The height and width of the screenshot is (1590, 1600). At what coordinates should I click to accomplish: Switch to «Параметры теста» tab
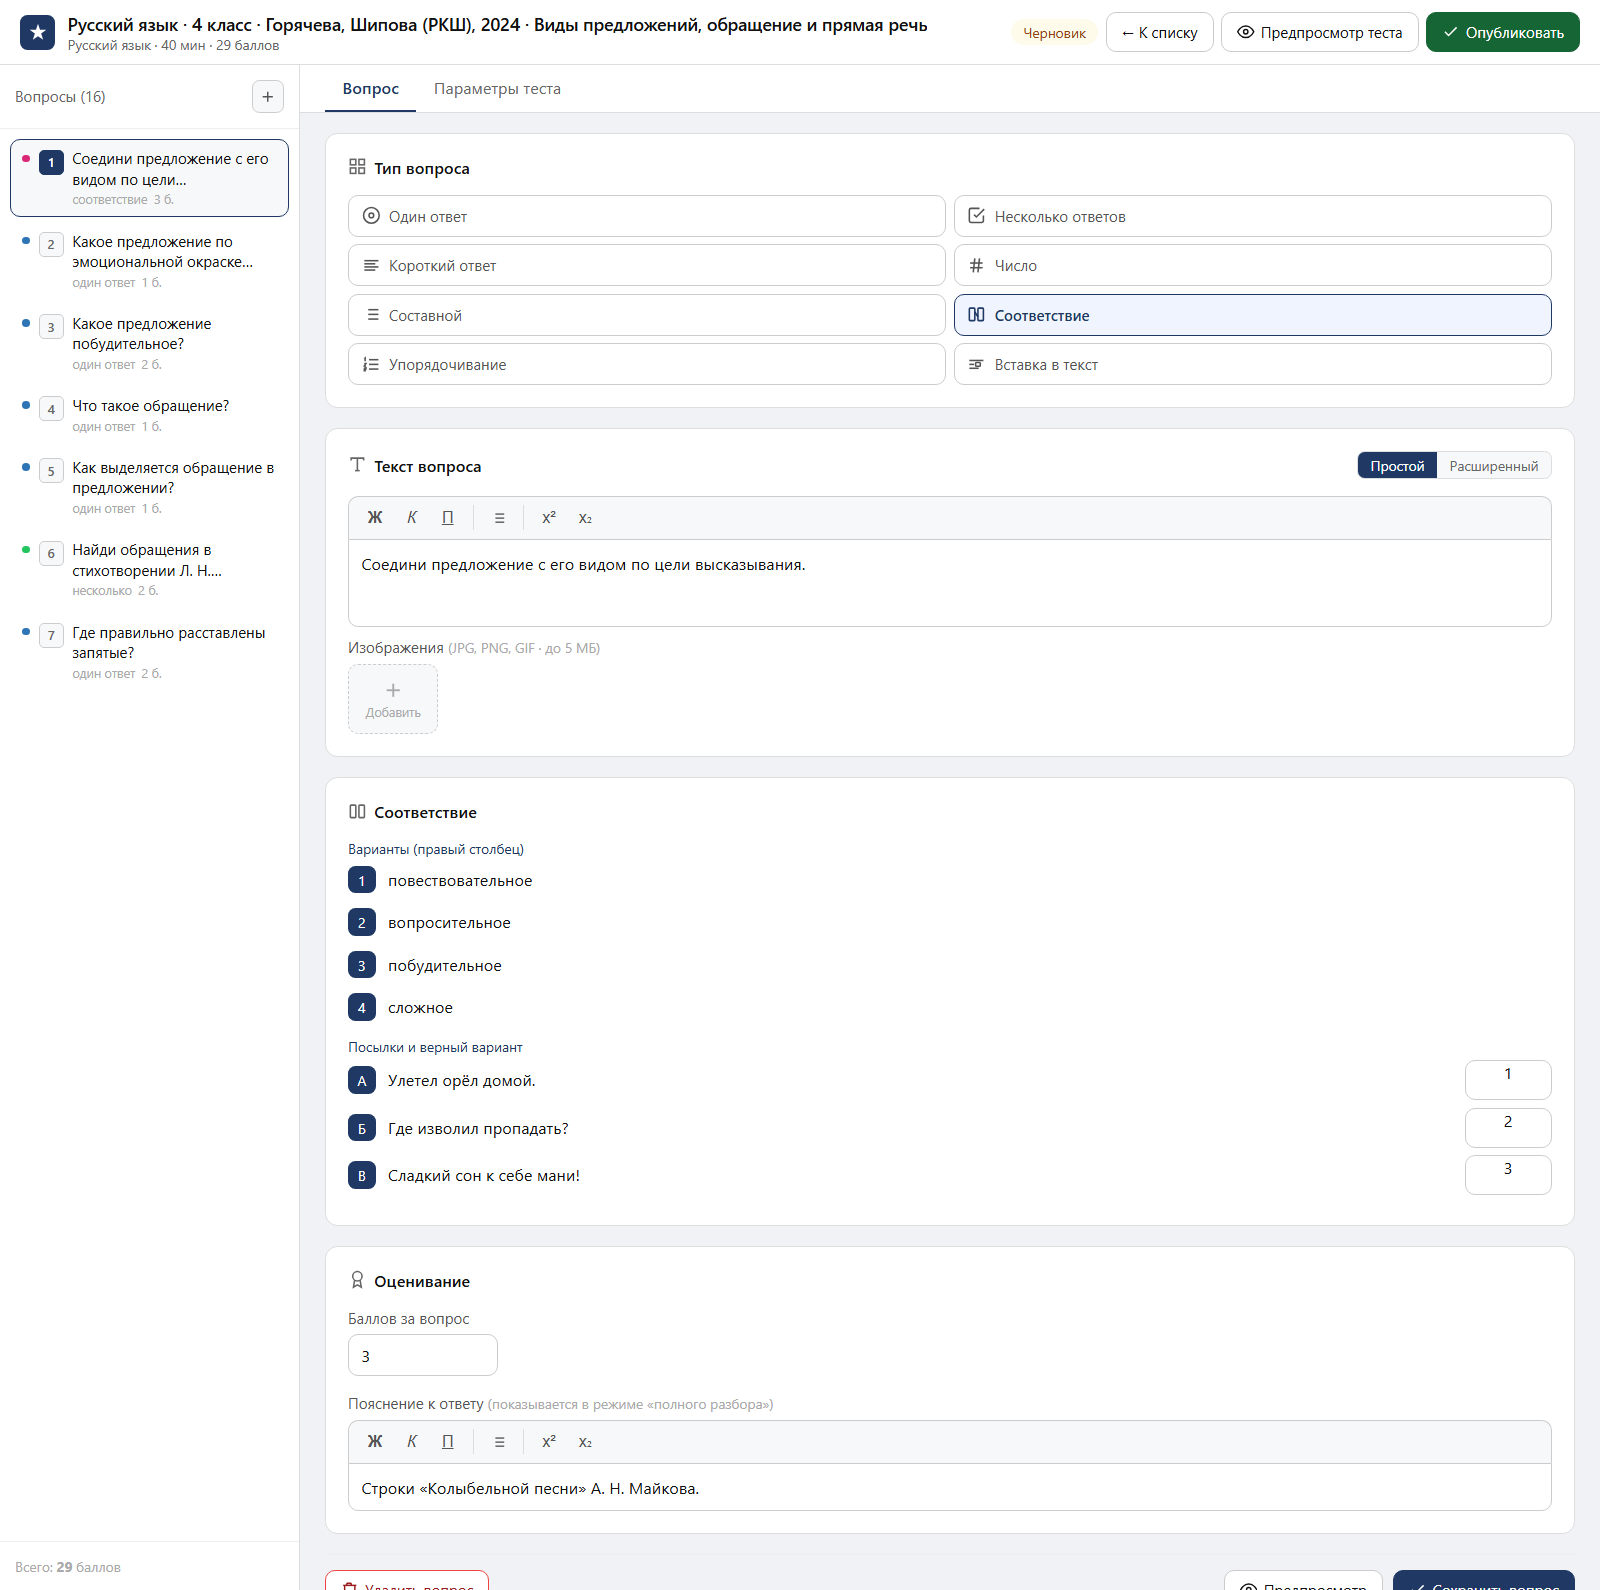pos(497,89)
